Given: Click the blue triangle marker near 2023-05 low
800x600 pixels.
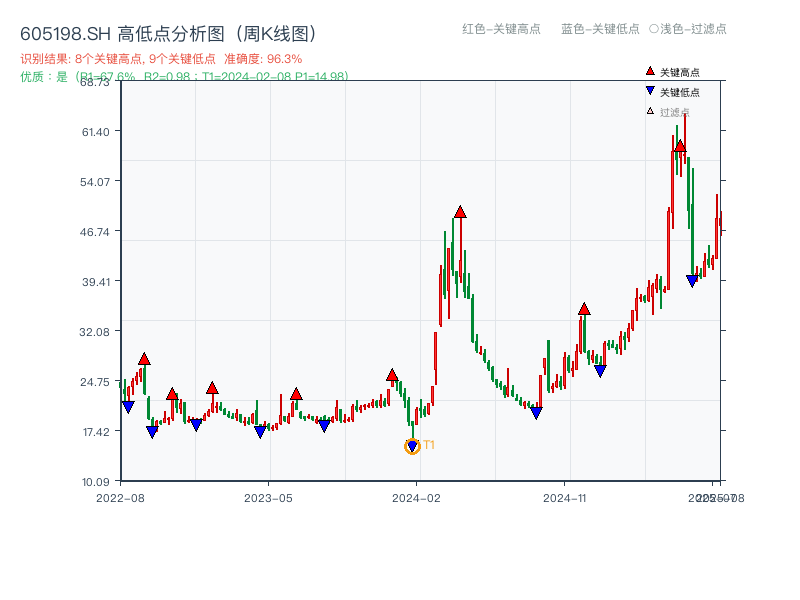Looking at the screenshot, I should point(260,432).
